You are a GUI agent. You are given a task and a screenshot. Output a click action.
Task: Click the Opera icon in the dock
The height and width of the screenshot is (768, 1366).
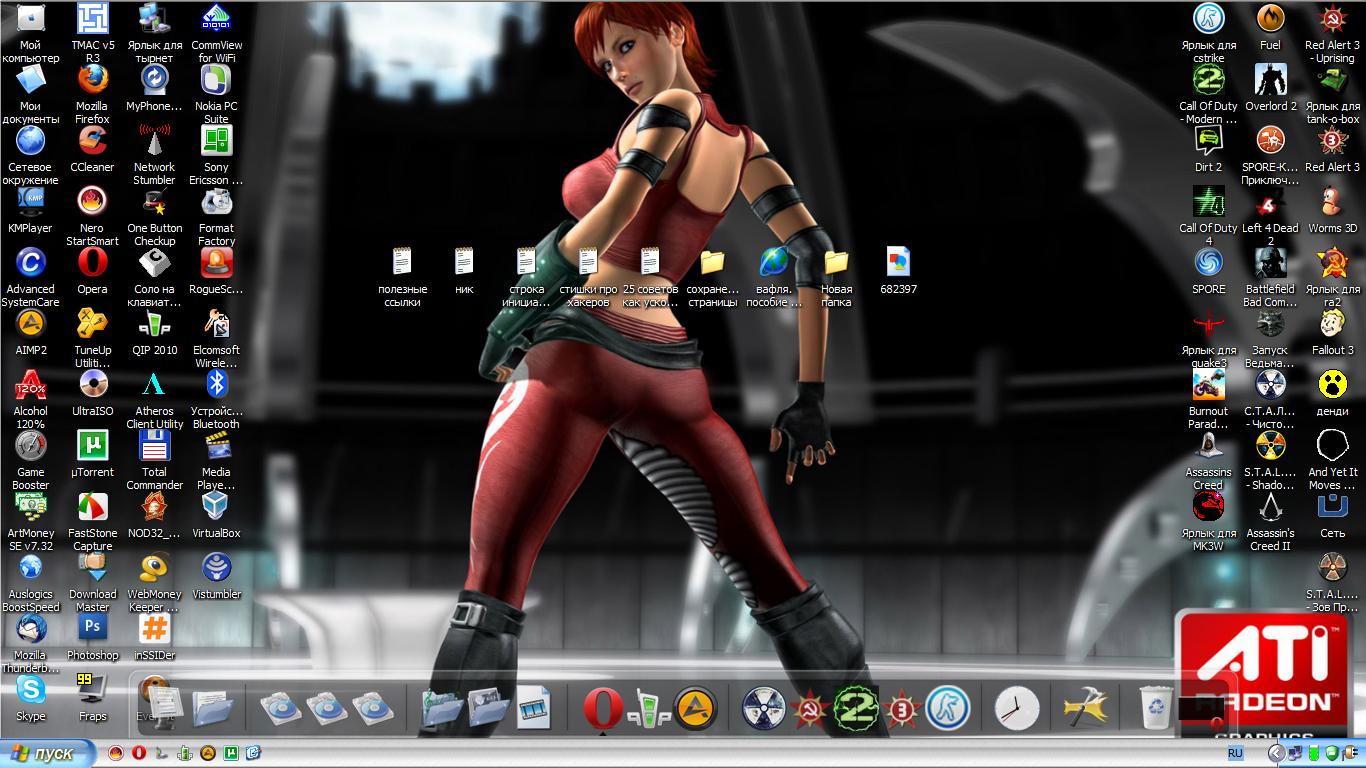(x=602, y=709)
